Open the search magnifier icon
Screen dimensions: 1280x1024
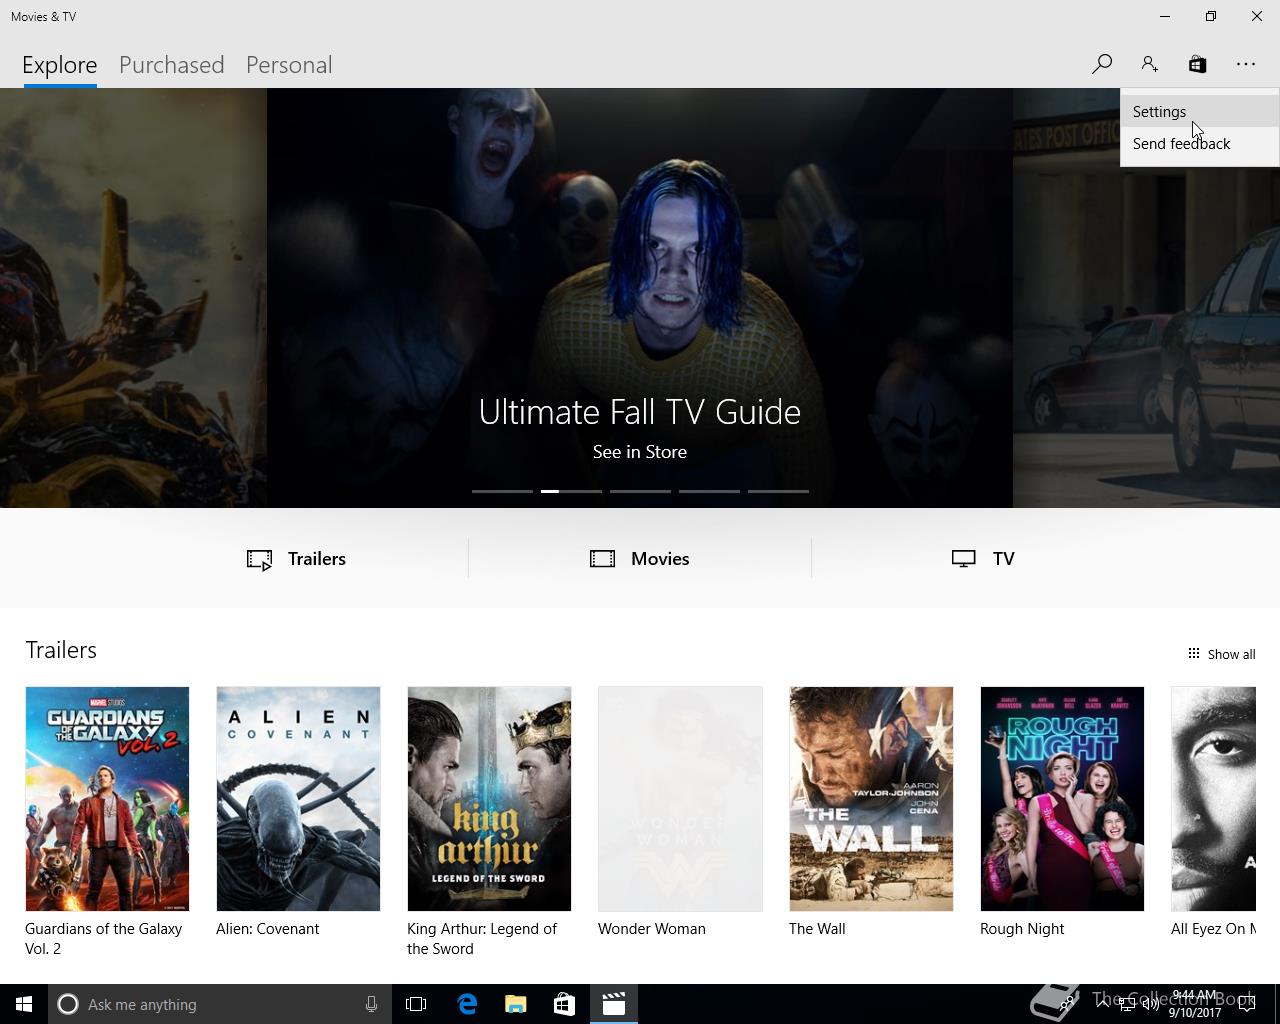[1101, 64]
